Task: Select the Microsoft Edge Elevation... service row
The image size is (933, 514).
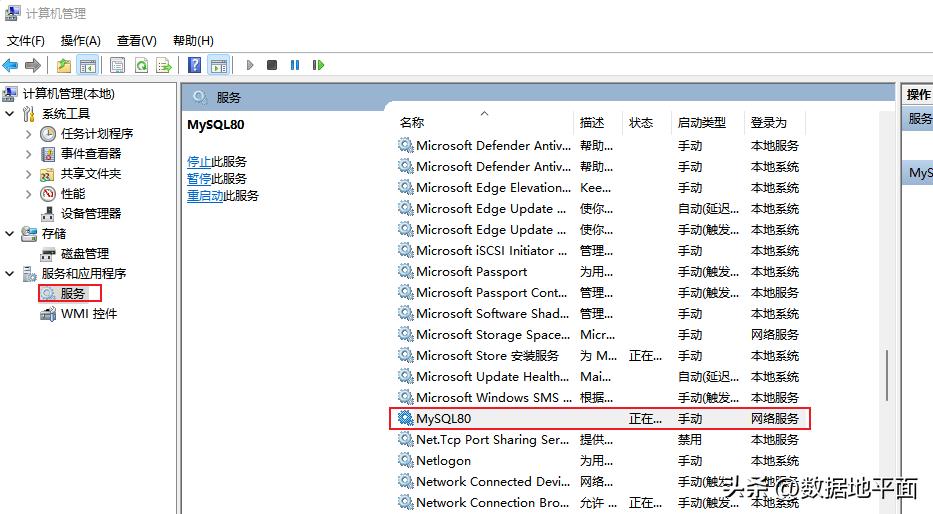Action: [x=600, y=187]
